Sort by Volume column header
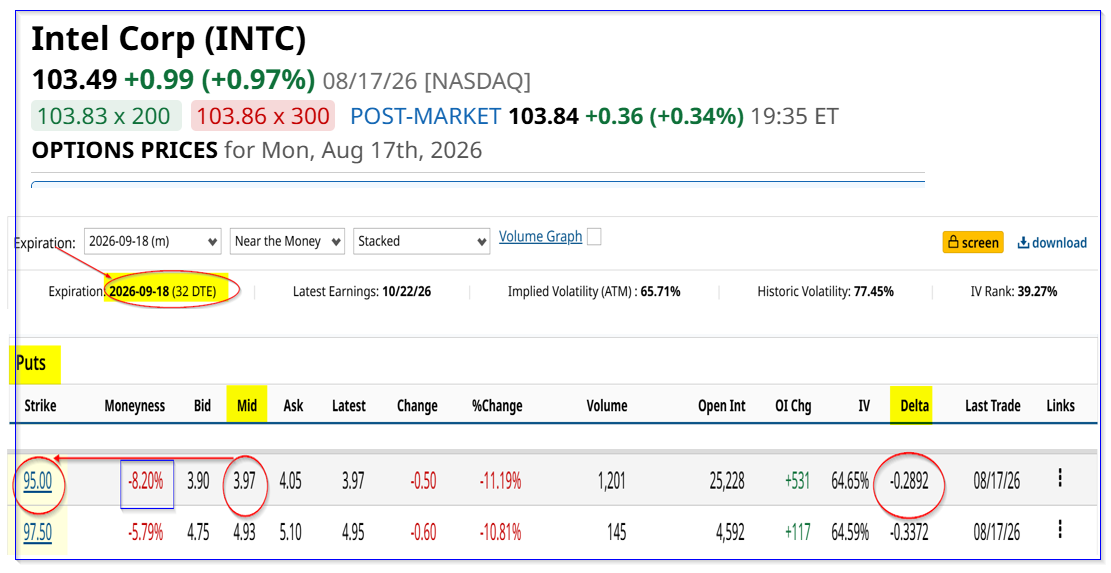1111x573 pixels. [607, 406]
